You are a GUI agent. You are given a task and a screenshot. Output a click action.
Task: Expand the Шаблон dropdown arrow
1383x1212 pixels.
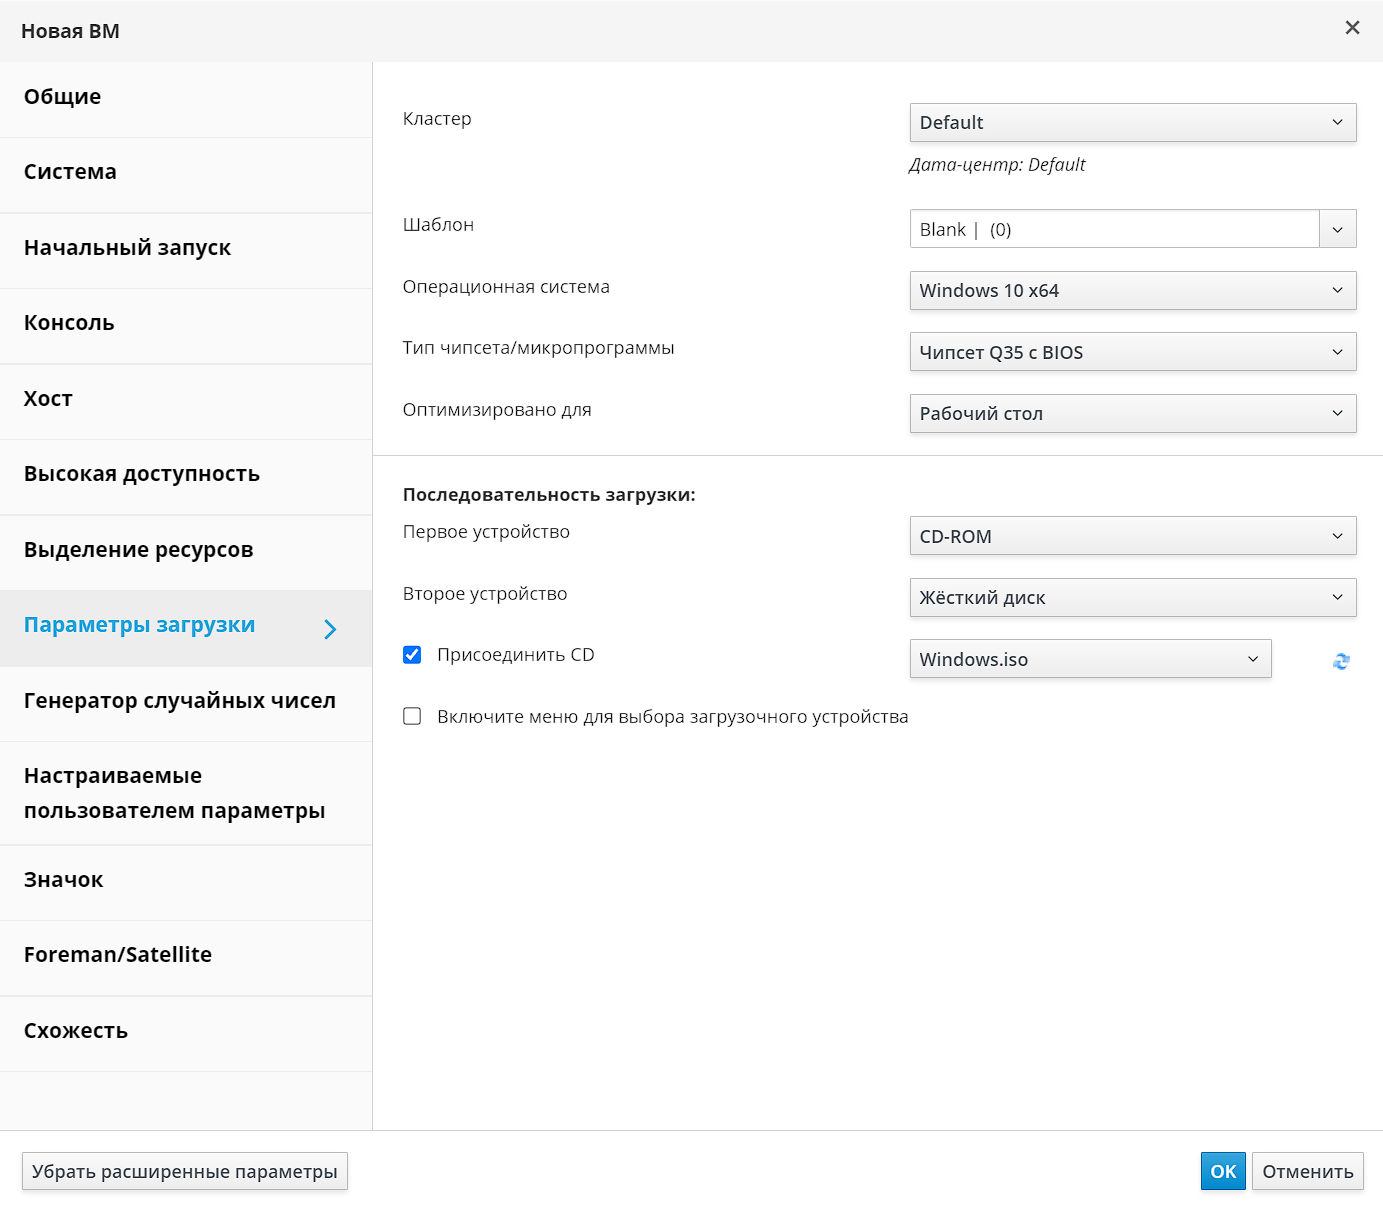point(1337,230)
